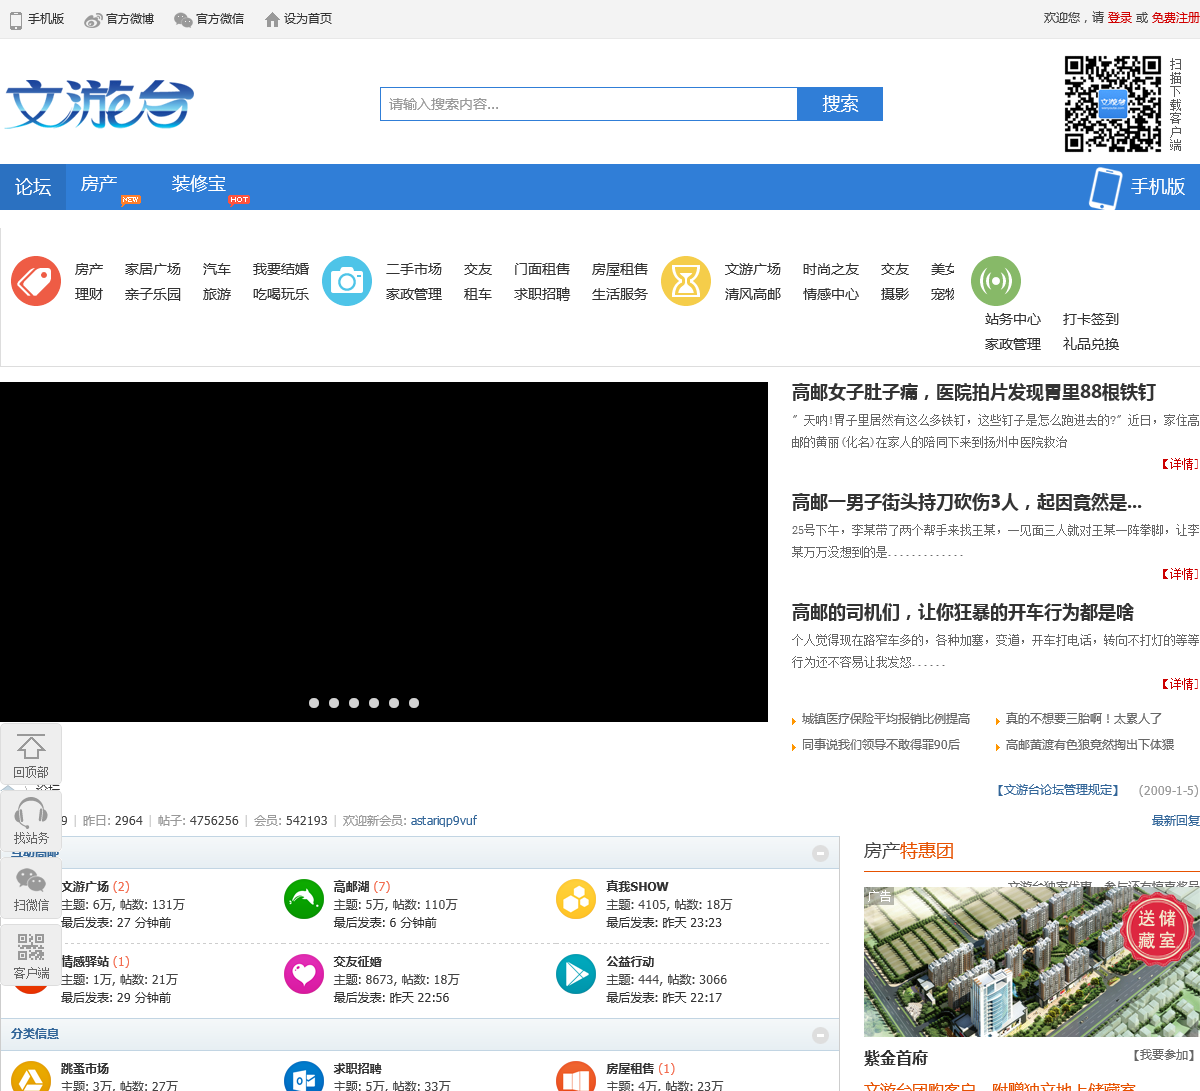Click the 登录 login link
1200x1091 pixels.
pyautogui.click(x=1120, y=18)
